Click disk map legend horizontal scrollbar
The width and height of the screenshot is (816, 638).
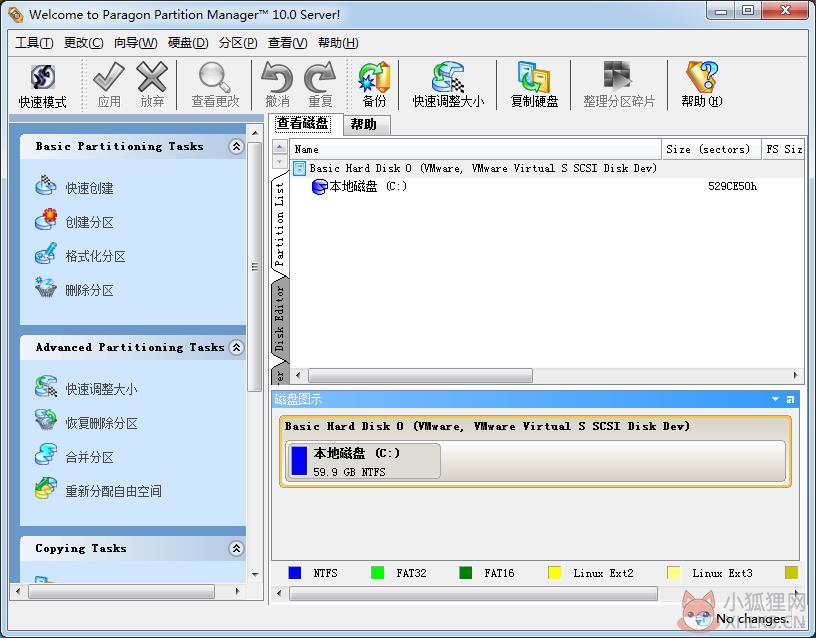[473, 593]
